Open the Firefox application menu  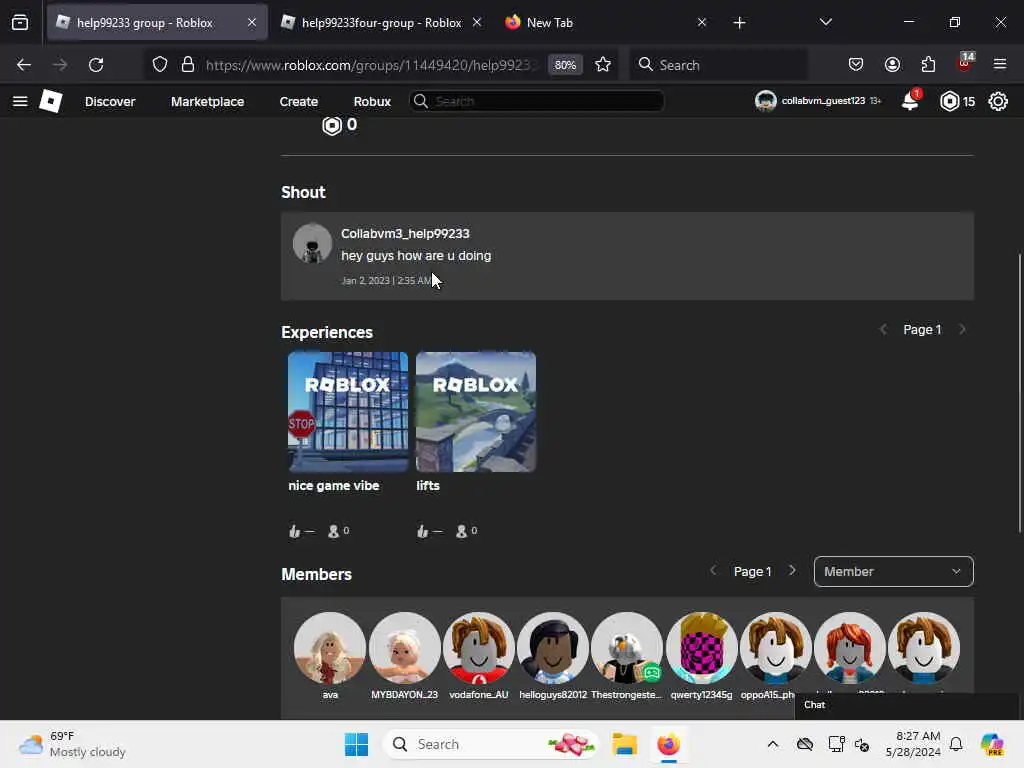1000,65
